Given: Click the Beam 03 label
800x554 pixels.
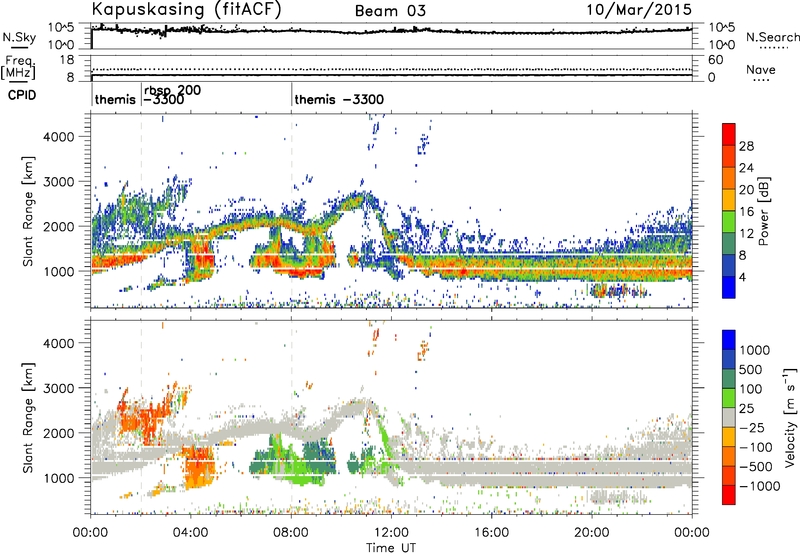Looking at the screenshot, I should coord(390,11).
